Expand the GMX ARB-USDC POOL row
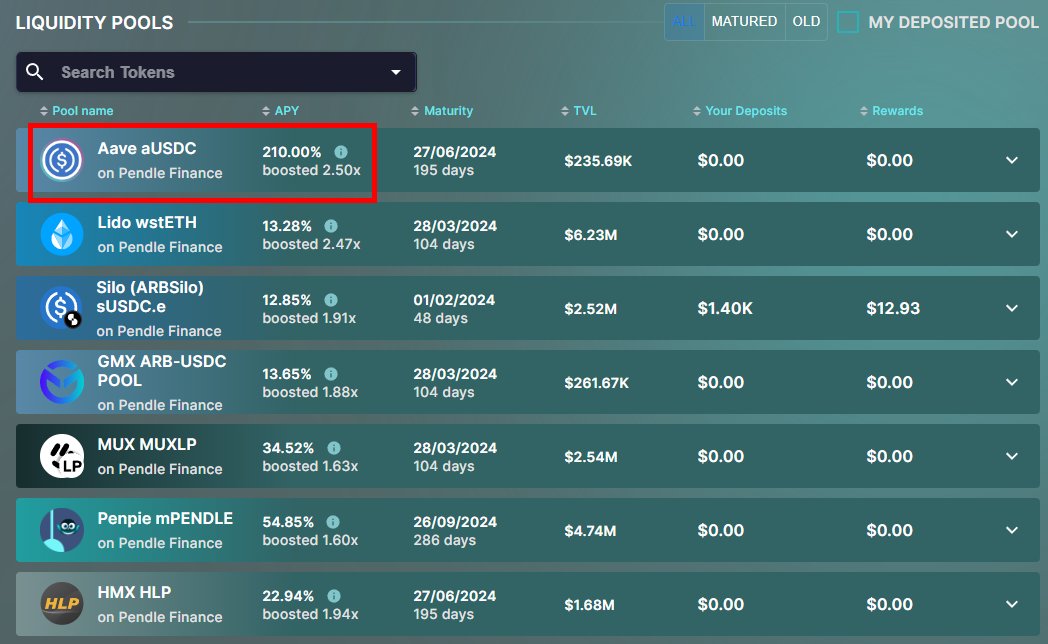1048x644 pixels. point(1012,382)
